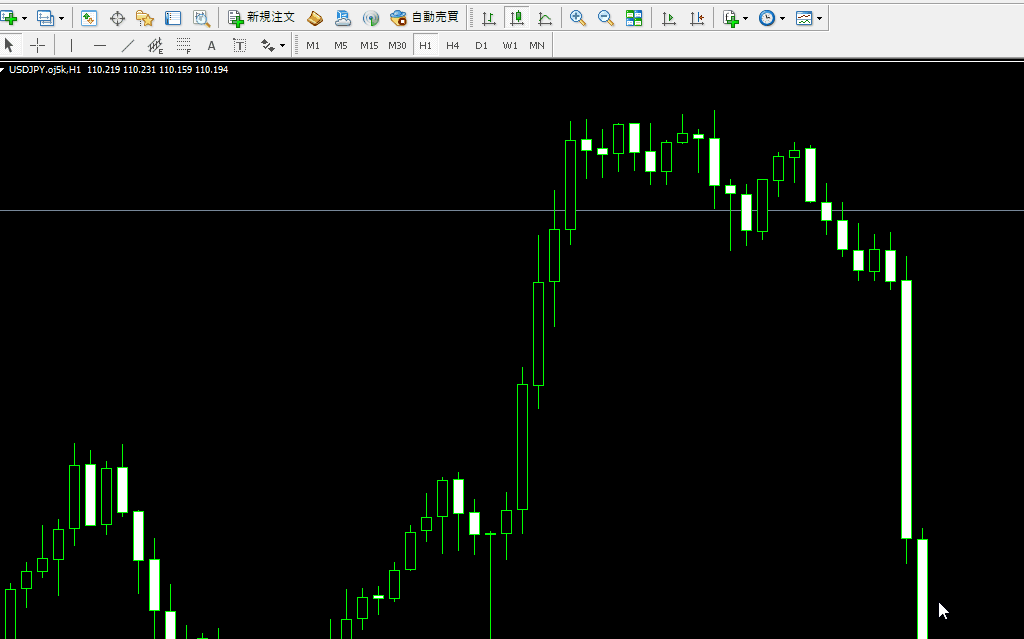This screenshot has width=1024, height=639.
Task: Open the Templates chart icon
Action: [804, 18]
